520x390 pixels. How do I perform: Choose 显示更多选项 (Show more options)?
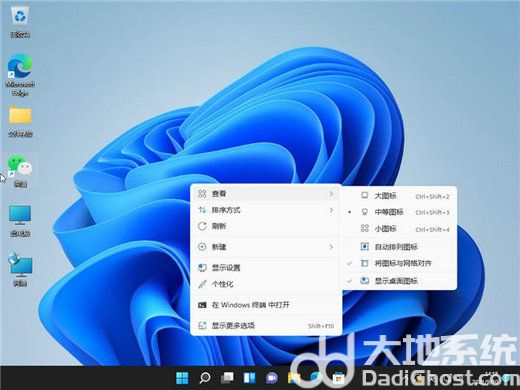[x=266, y=325]
